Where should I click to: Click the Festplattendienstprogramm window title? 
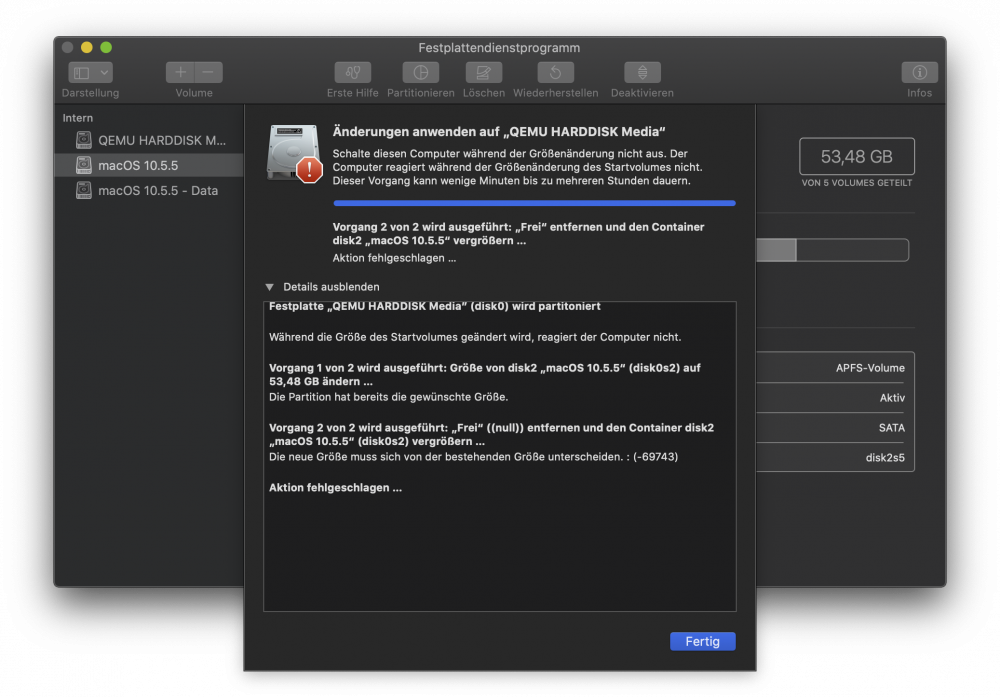tap(499, 48)
